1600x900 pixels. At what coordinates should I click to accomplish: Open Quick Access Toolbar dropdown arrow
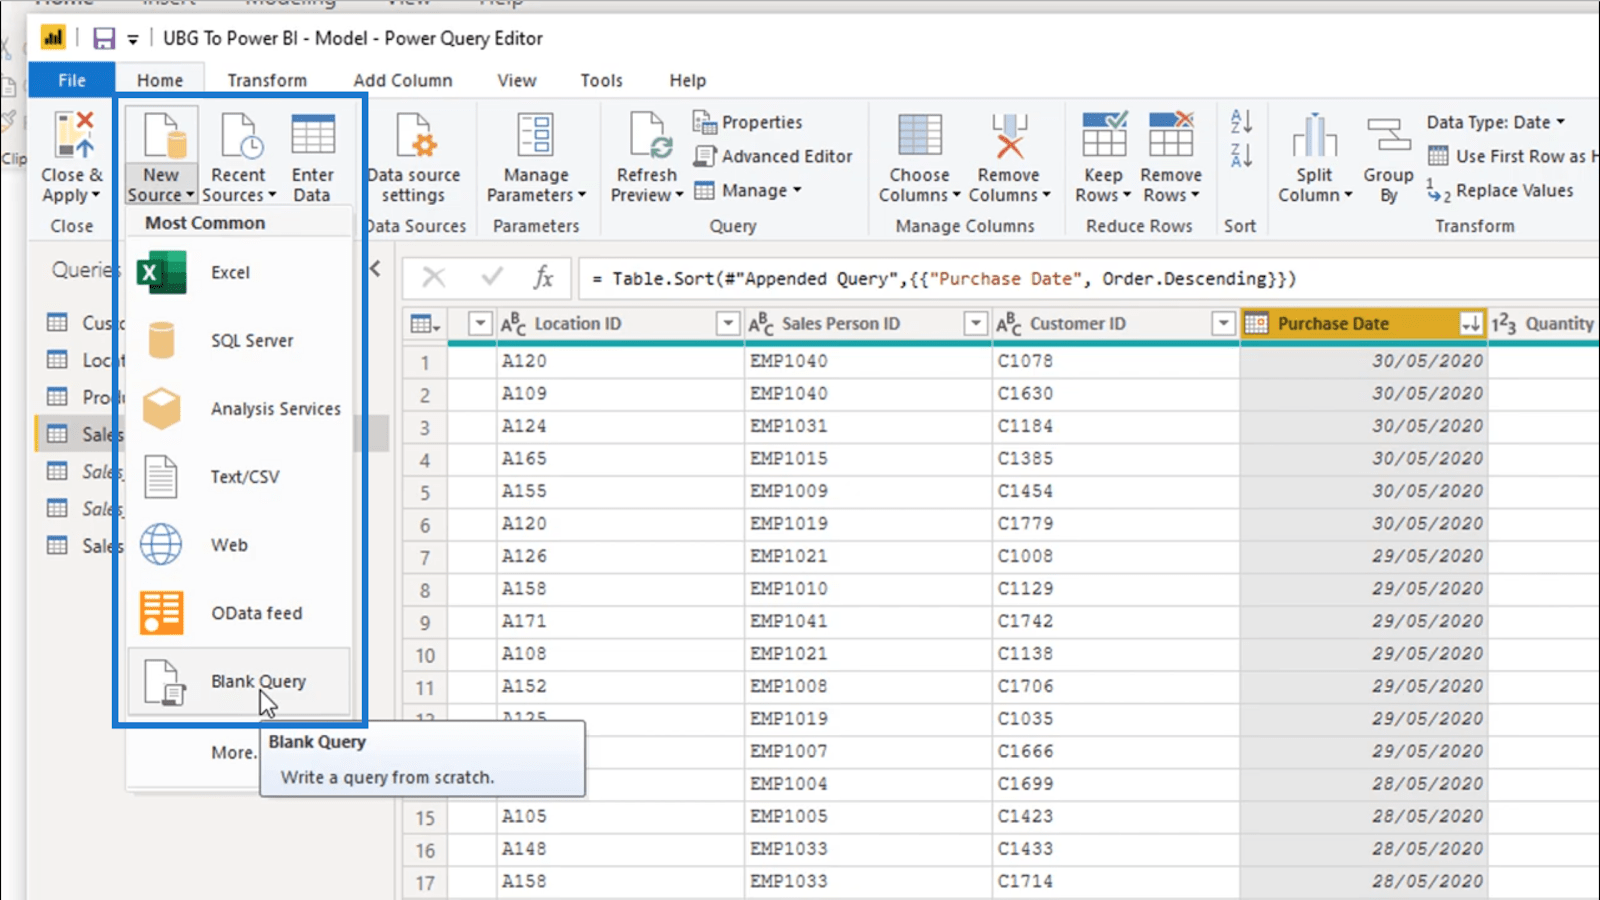[132, 40]
